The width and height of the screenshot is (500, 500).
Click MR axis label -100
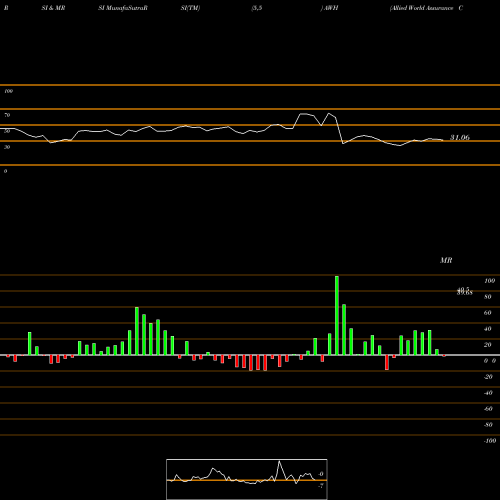pos(489,441)
